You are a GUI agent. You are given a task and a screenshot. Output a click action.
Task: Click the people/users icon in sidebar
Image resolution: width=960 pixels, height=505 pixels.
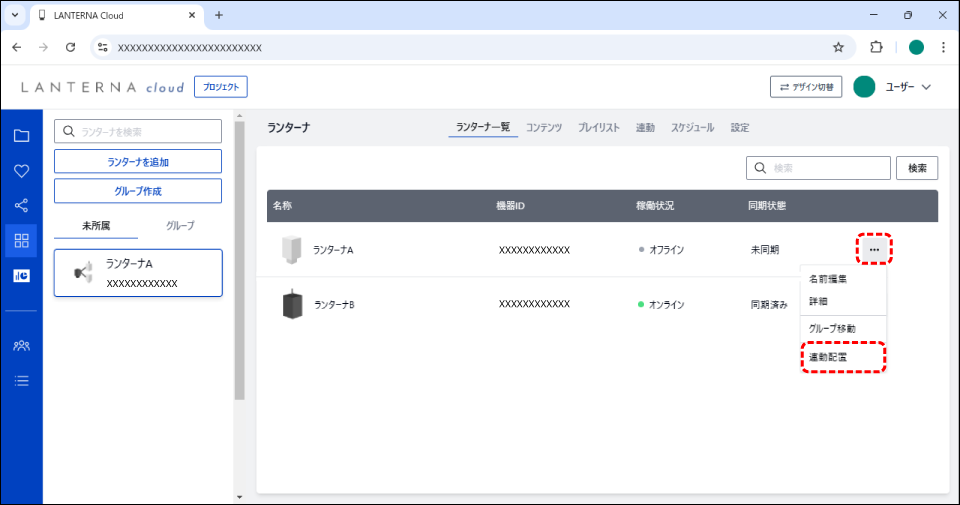tap(21, 345)
